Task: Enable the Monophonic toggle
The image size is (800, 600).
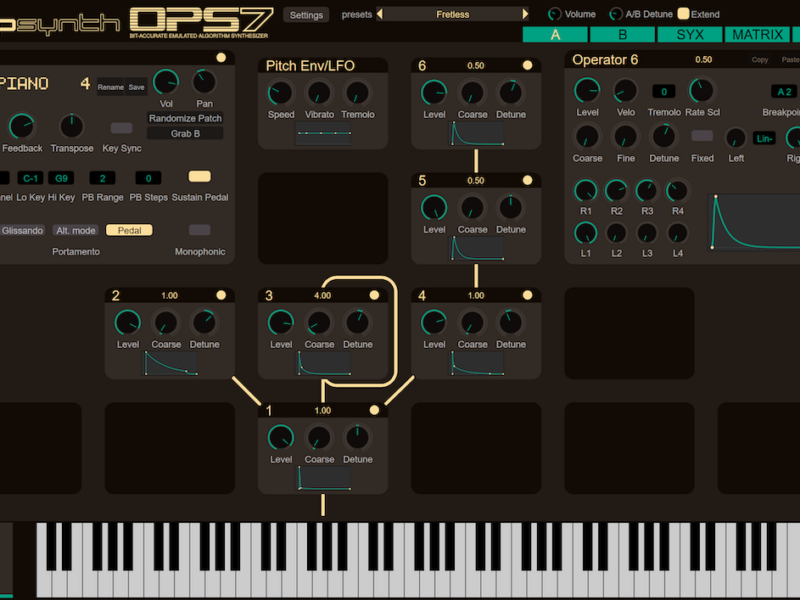Action: click(x=199, y=230)
